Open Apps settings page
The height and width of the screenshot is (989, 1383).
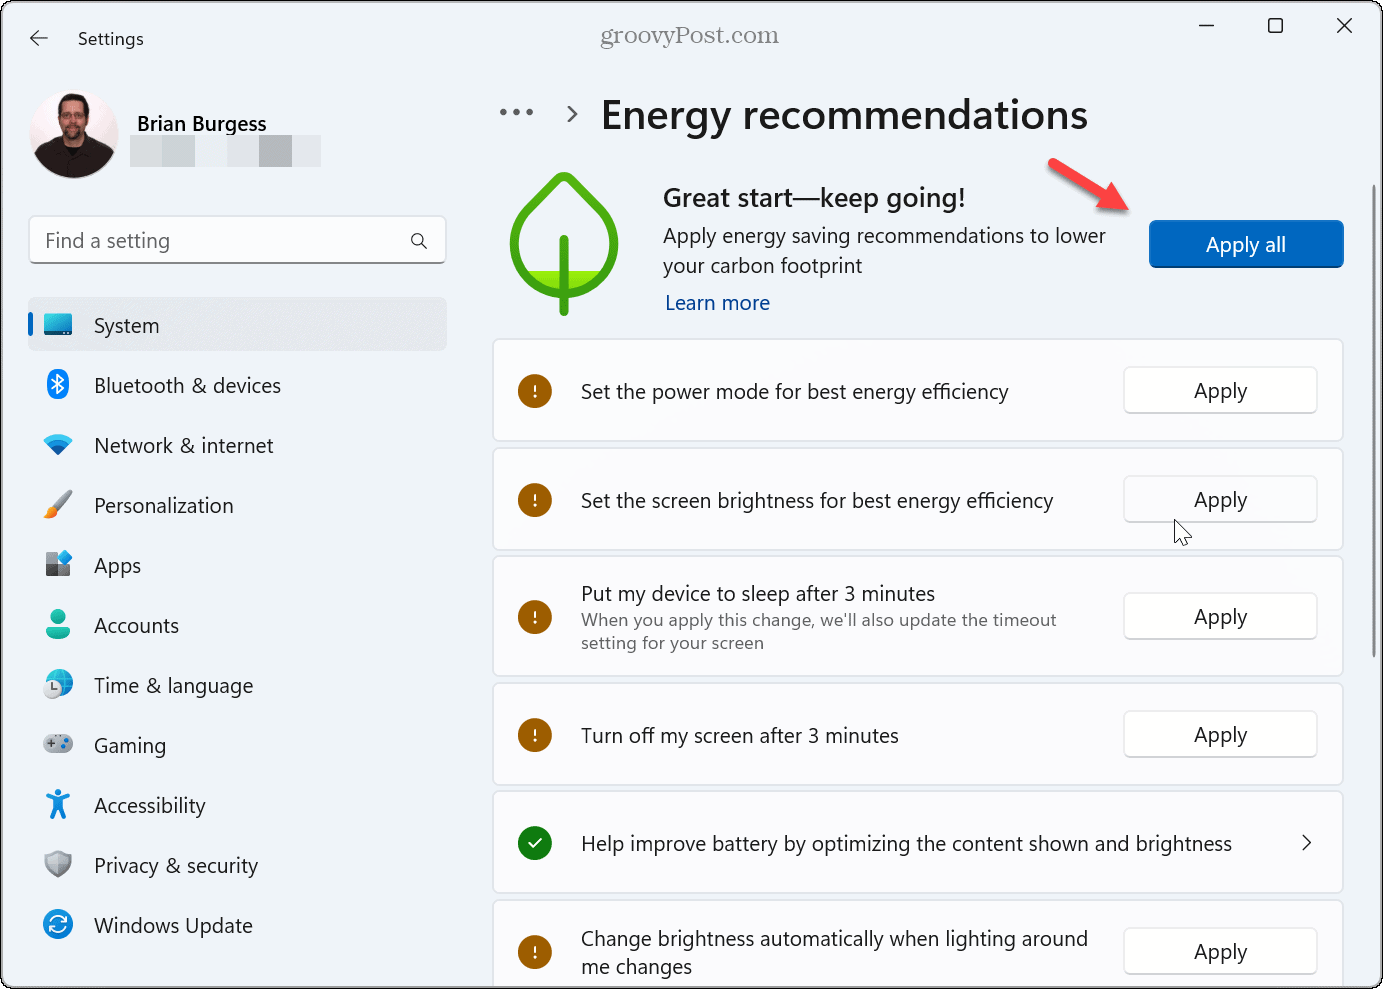237,565
